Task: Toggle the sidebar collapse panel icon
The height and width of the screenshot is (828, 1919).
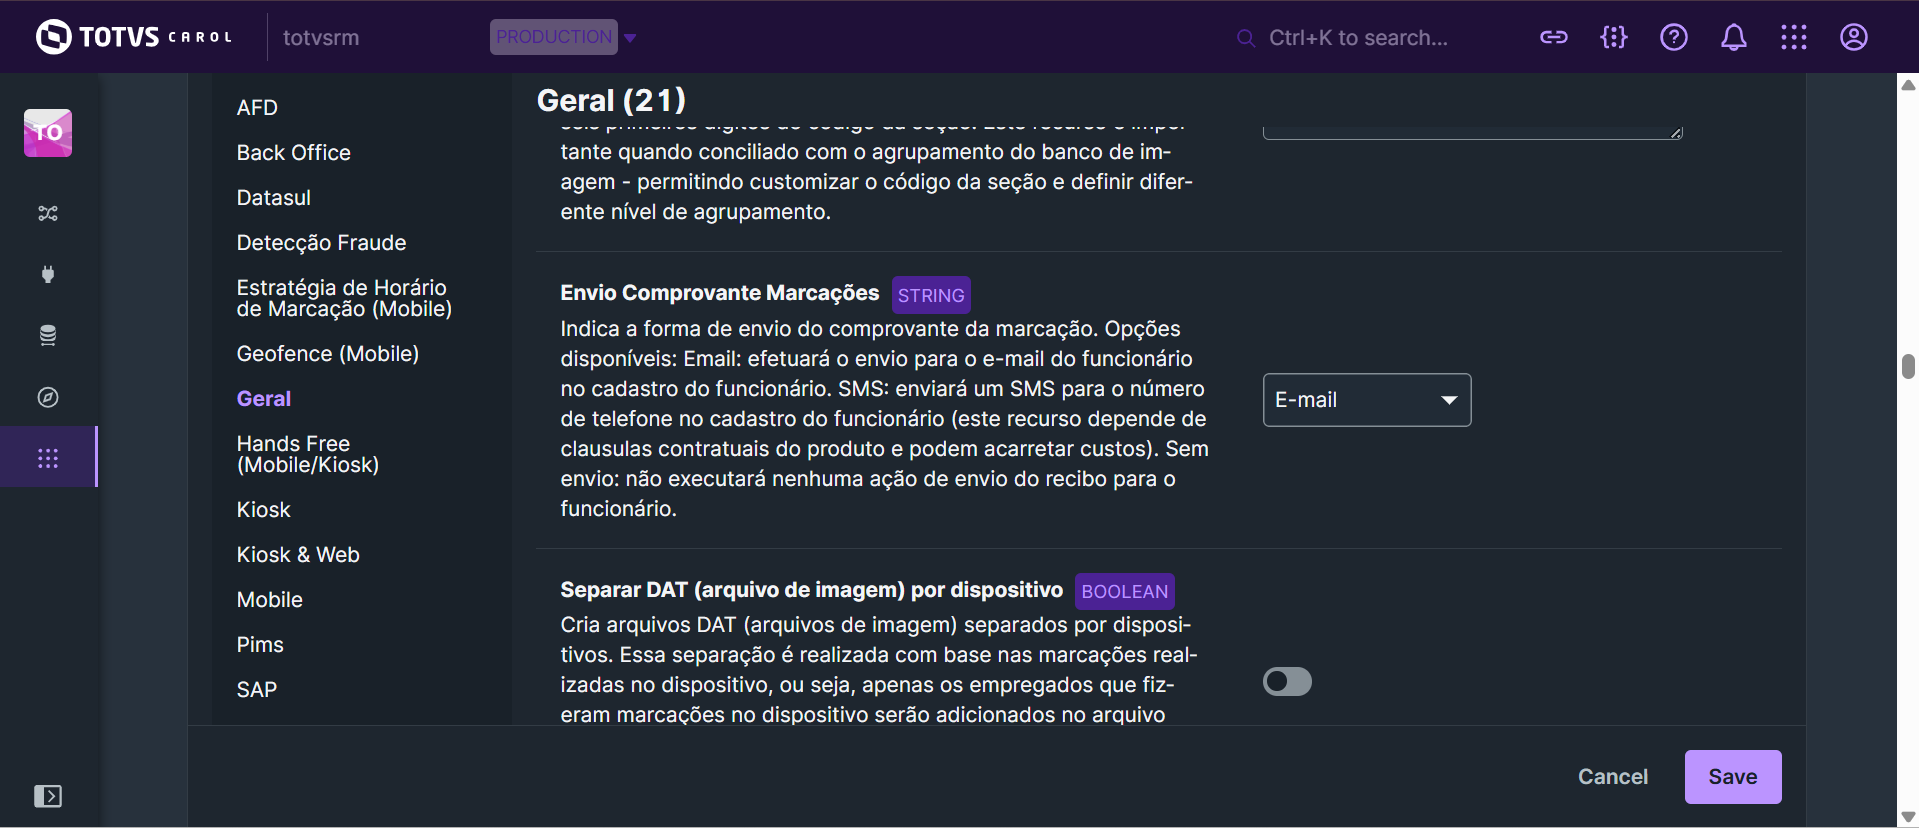Action: 48,796
